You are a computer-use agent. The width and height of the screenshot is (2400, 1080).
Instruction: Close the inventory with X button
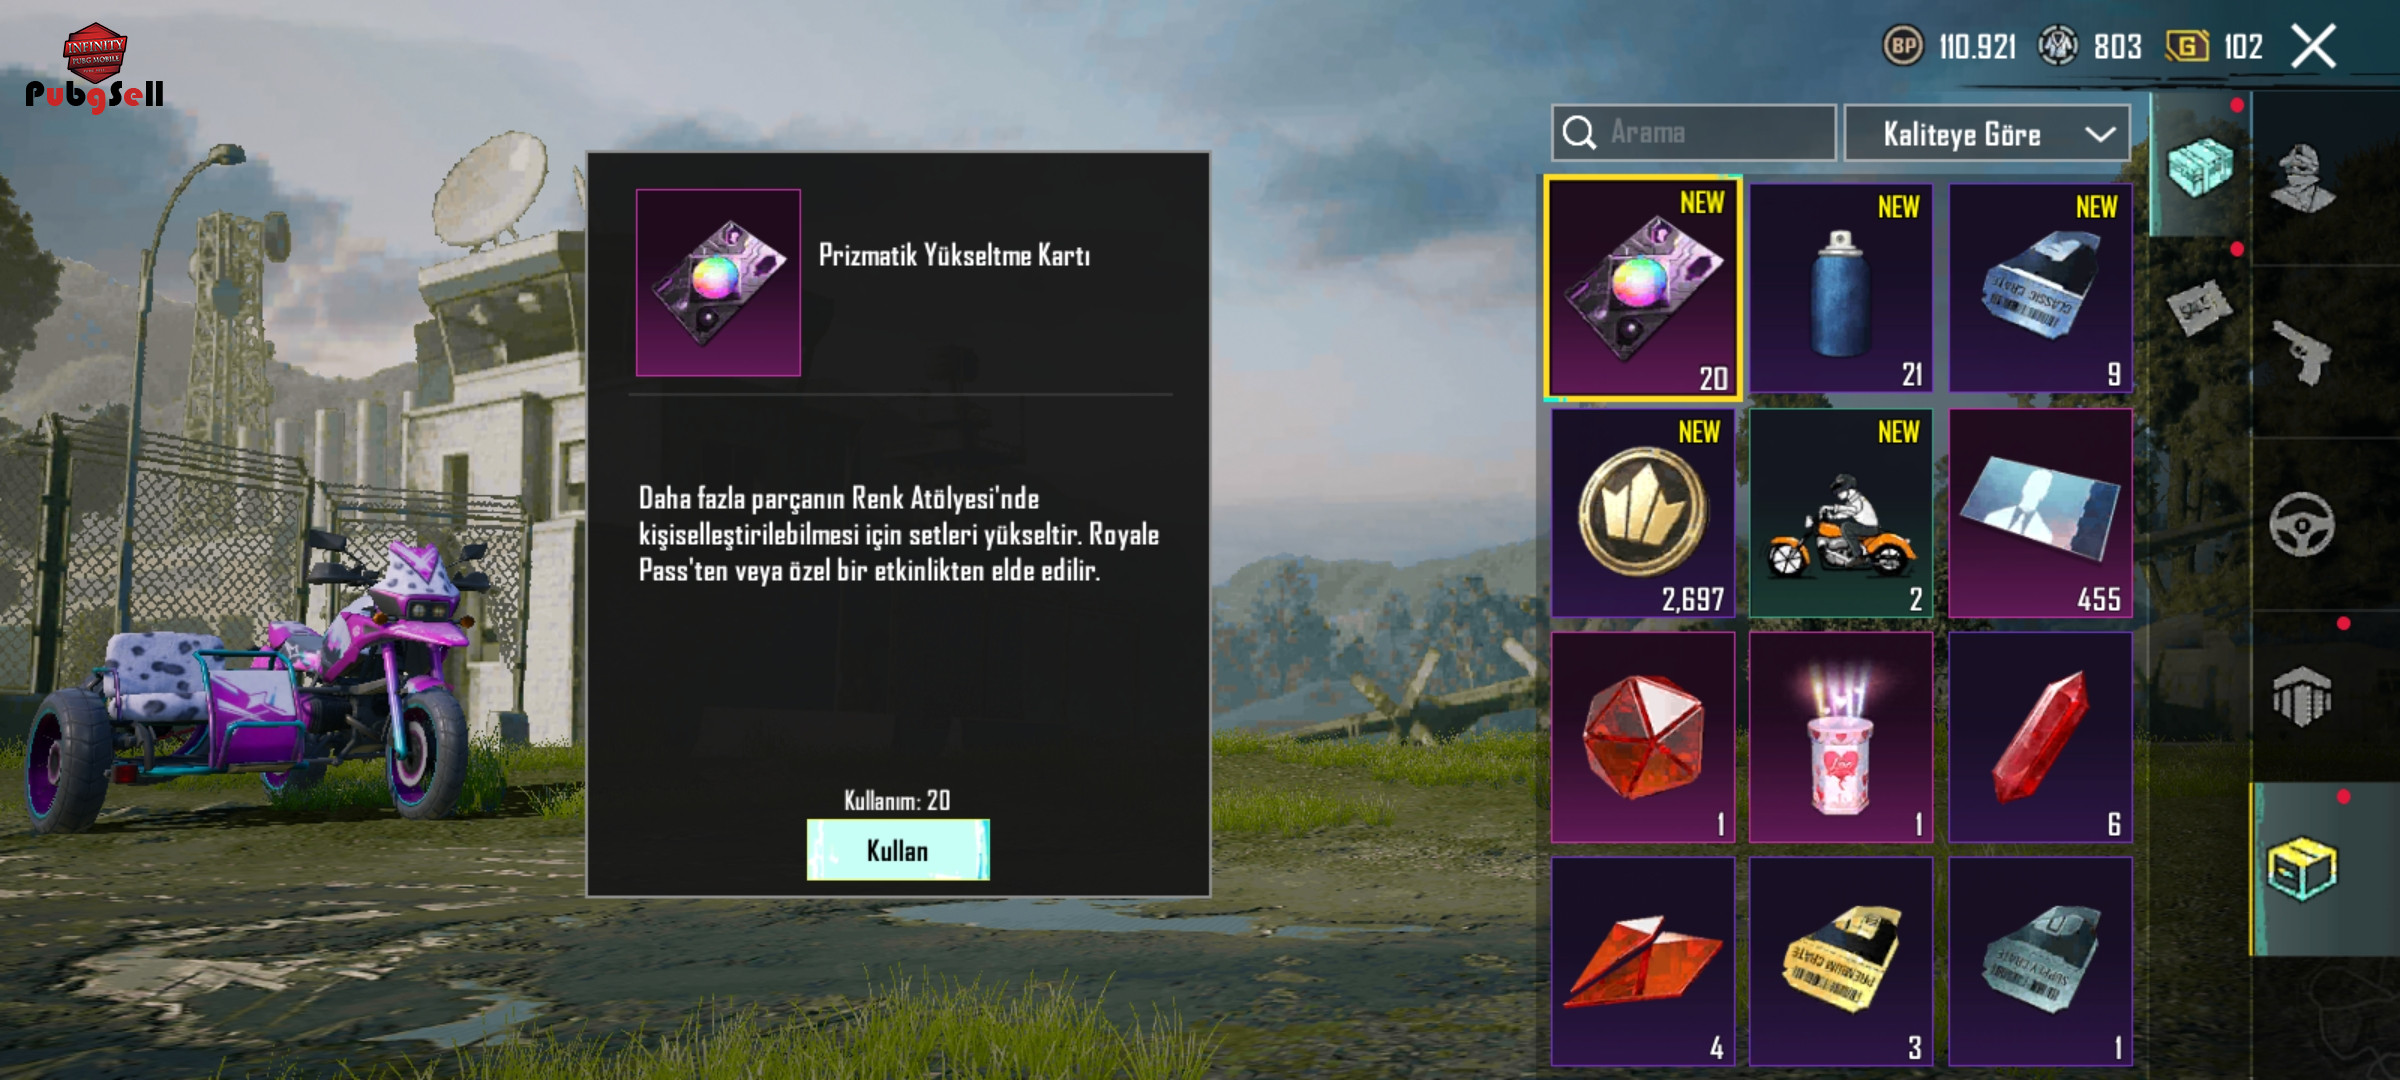[2313, 46]
